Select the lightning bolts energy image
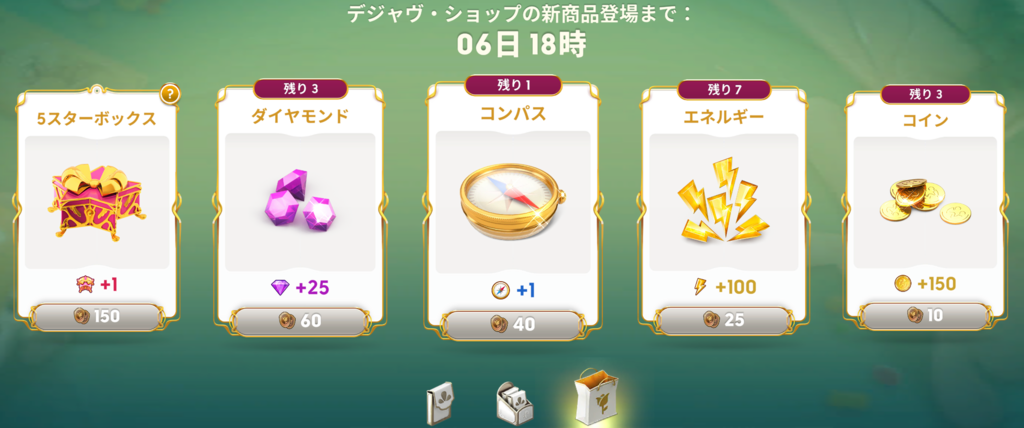1024x428 pixels. [721, 201]
